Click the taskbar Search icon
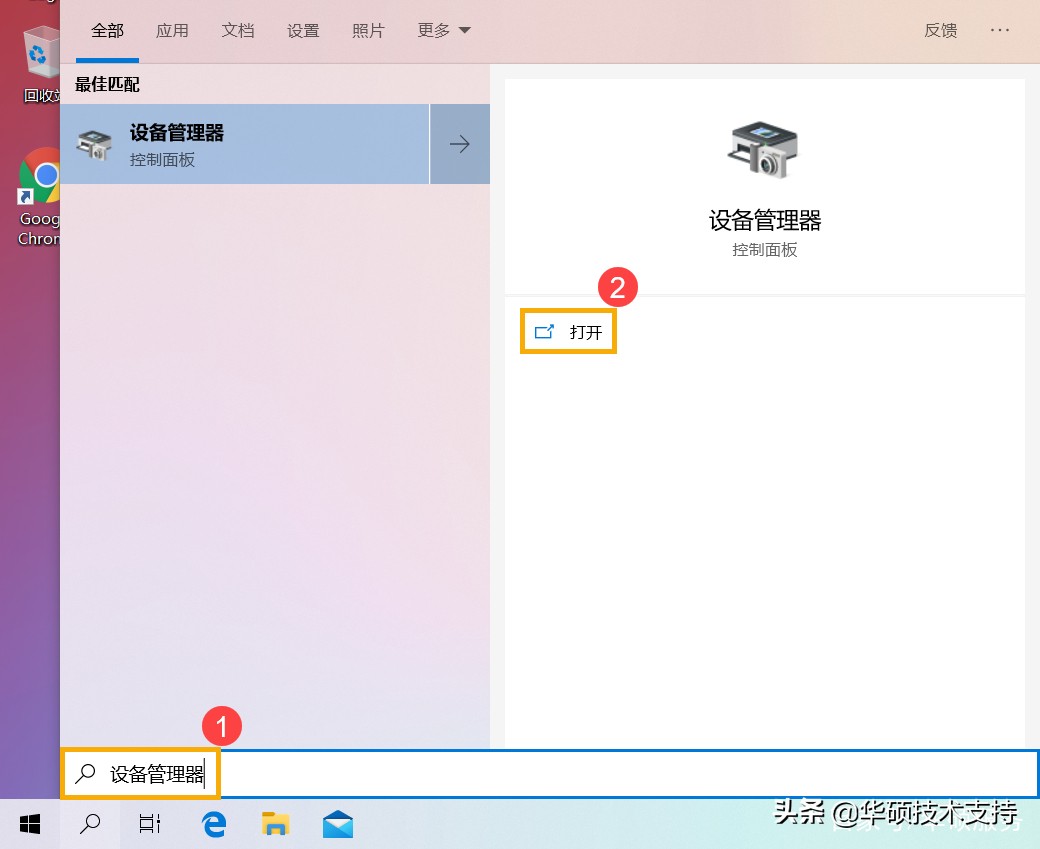The height and width of the screenshot is (849, 1040). pyautogui.click(x=89, y=823)
